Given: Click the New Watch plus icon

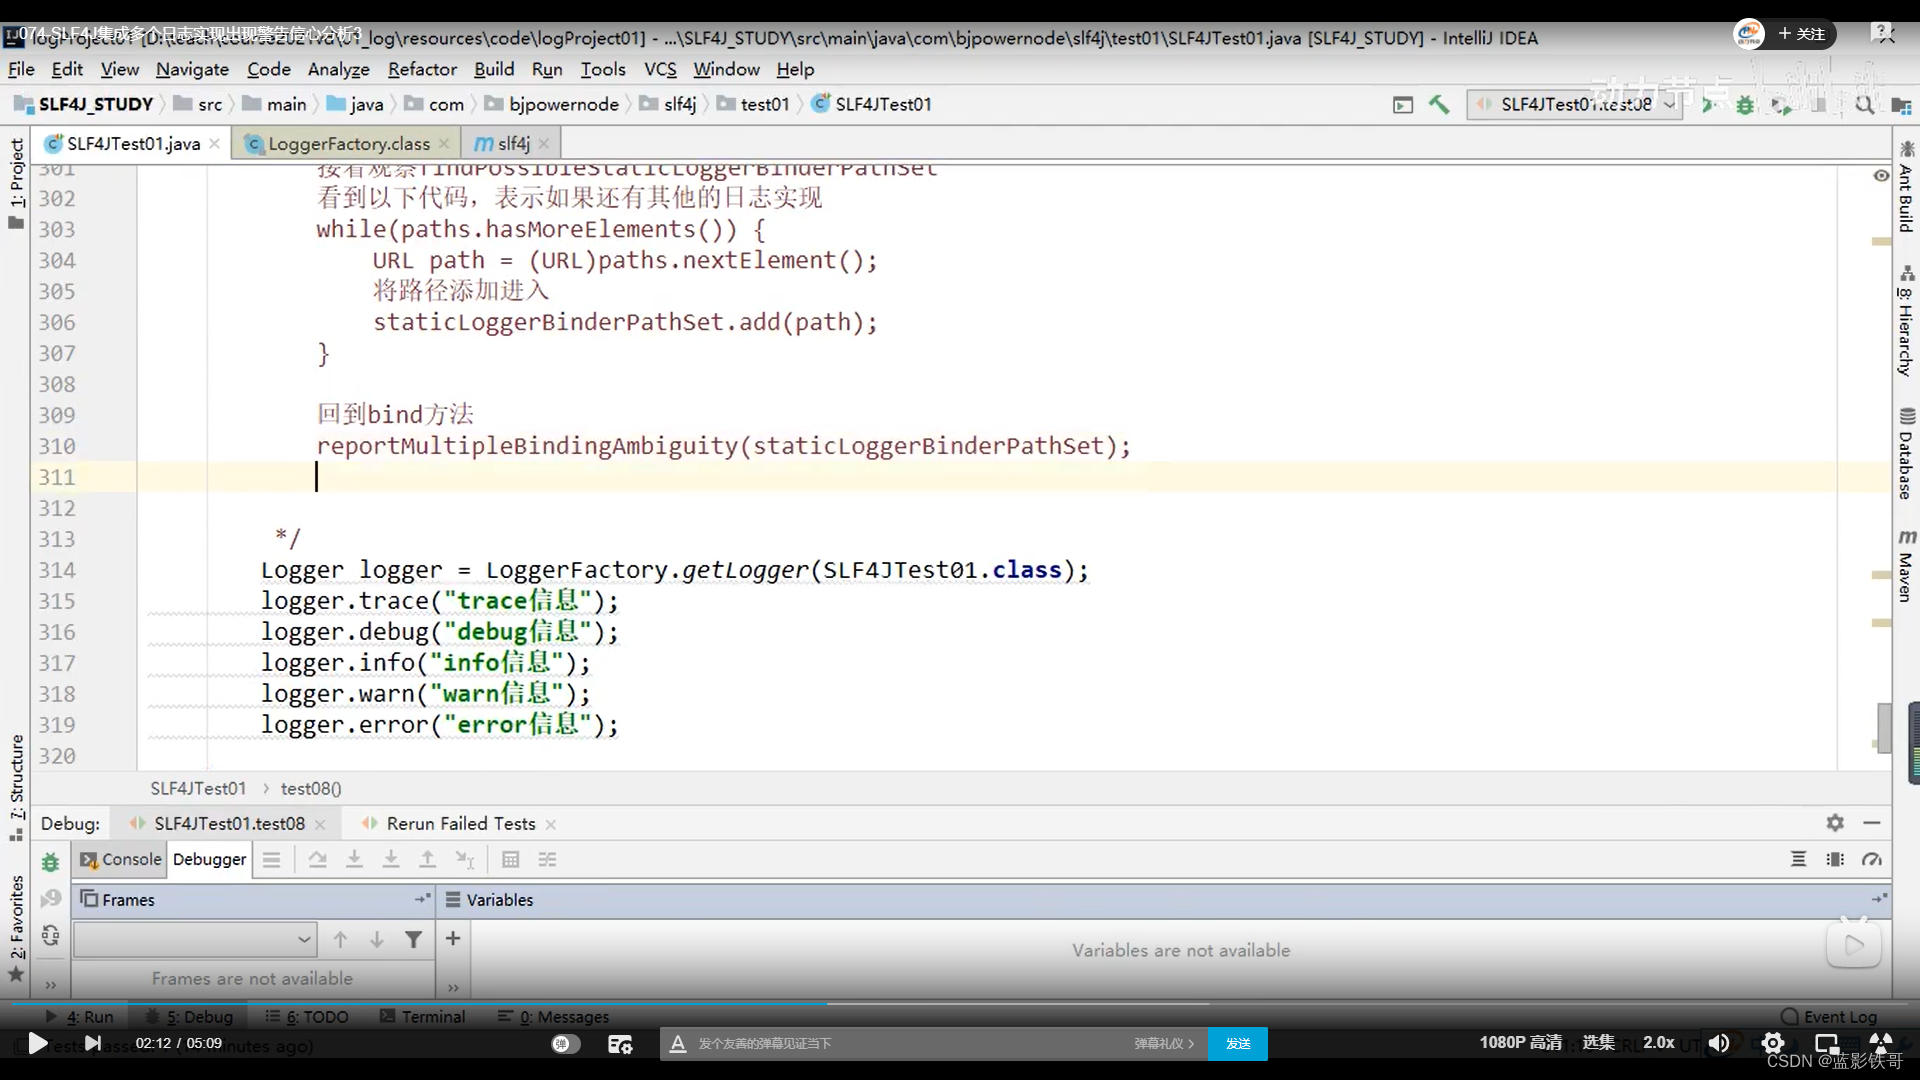Looking at the screenshot, I should pos(453,938).
